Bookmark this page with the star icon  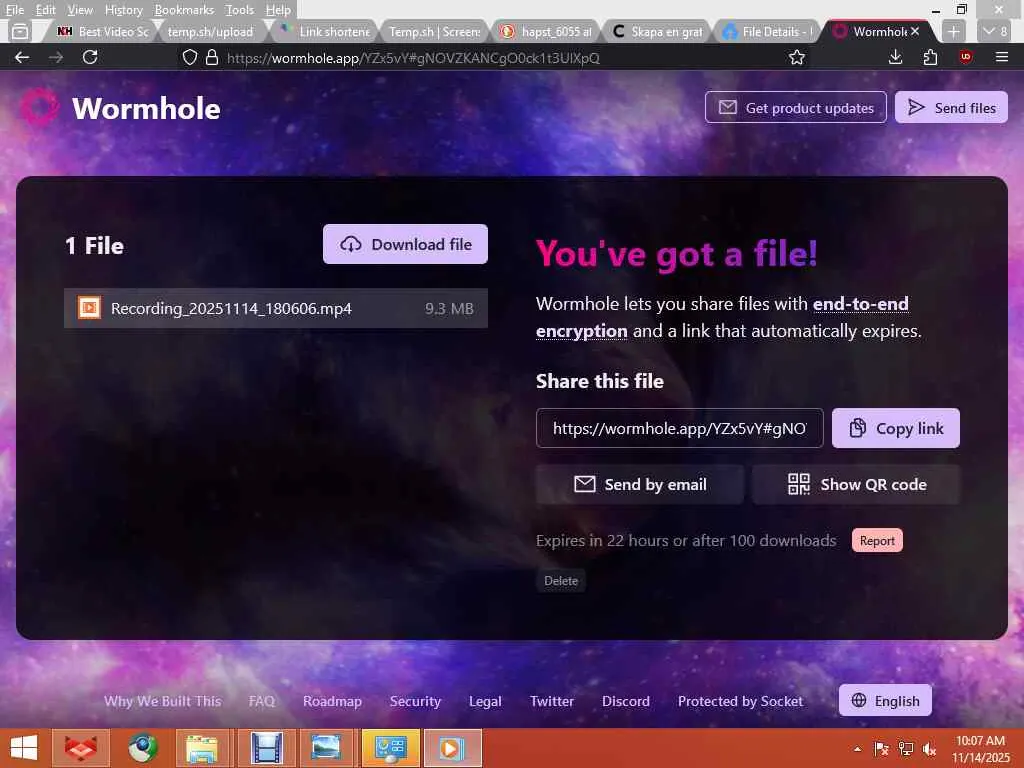point(796,57)
